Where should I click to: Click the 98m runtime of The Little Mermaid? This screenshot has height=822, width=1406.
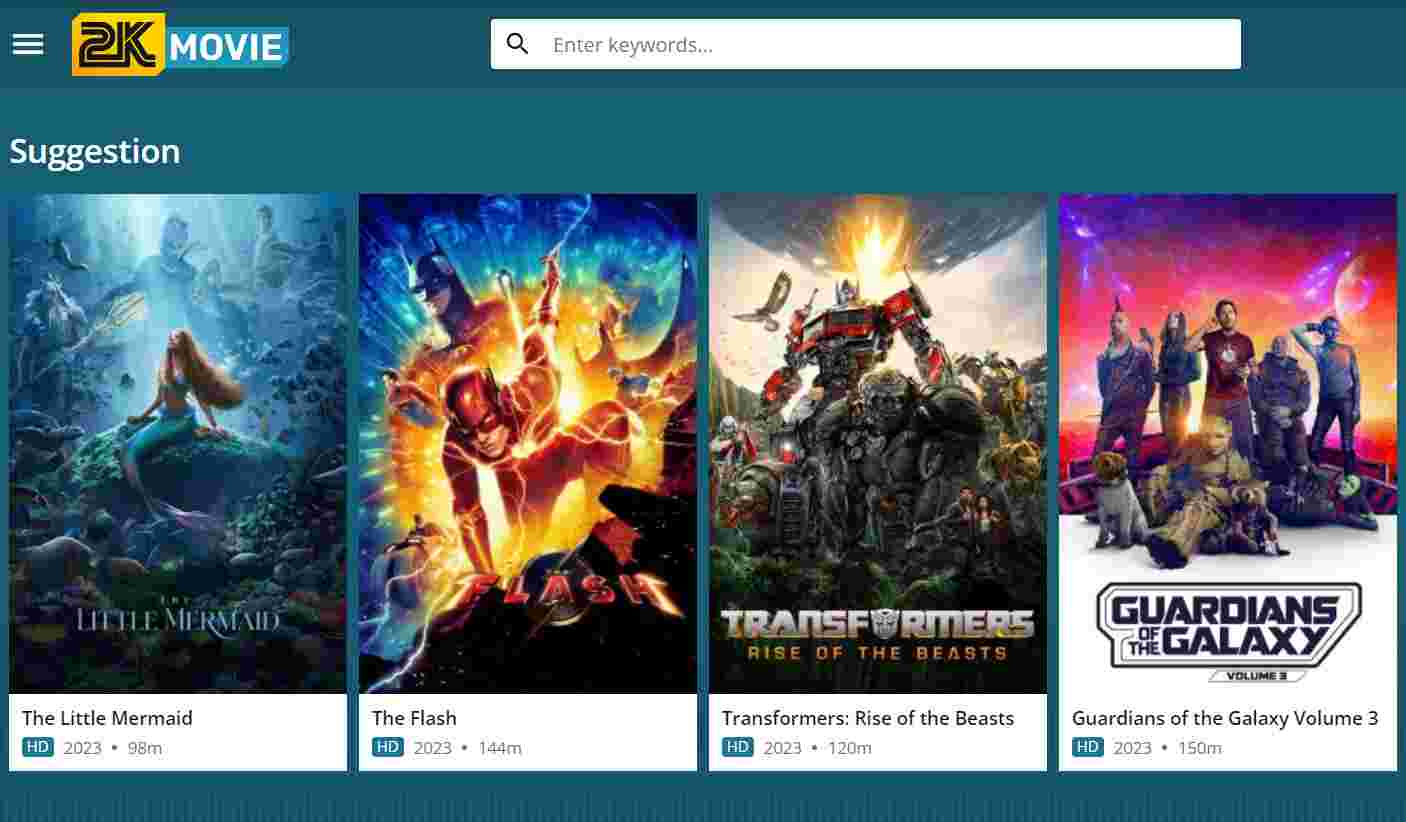145,748
